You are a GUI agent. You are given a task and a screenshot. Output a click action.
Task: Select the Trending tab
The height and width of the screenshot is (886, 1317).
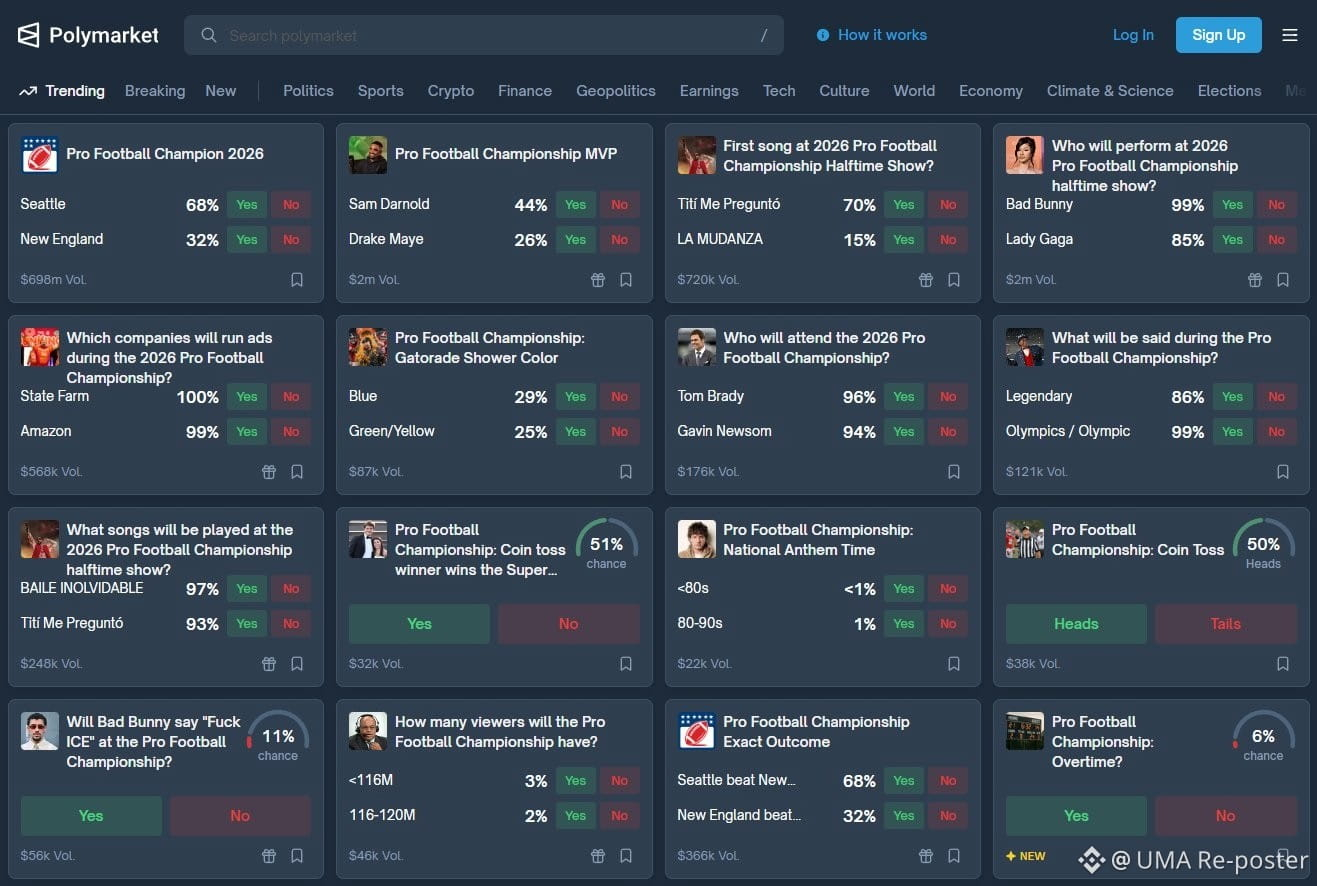pos(62,91)
